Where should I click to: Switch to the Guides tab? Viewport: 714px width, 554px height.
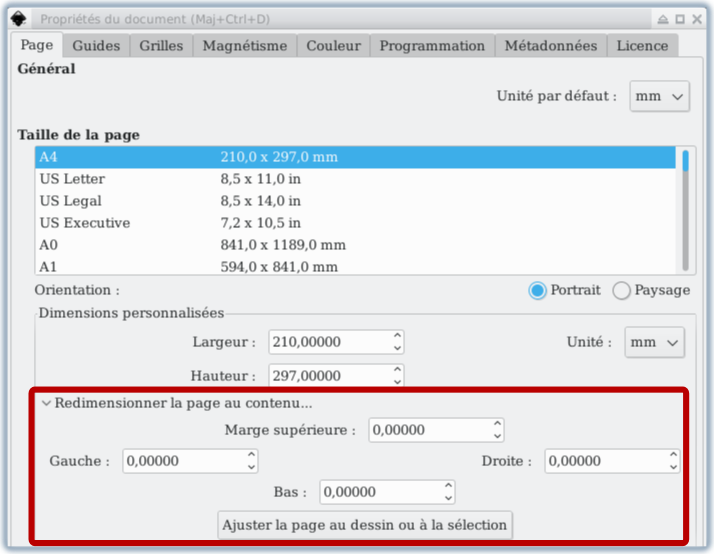tap(96, 46)
